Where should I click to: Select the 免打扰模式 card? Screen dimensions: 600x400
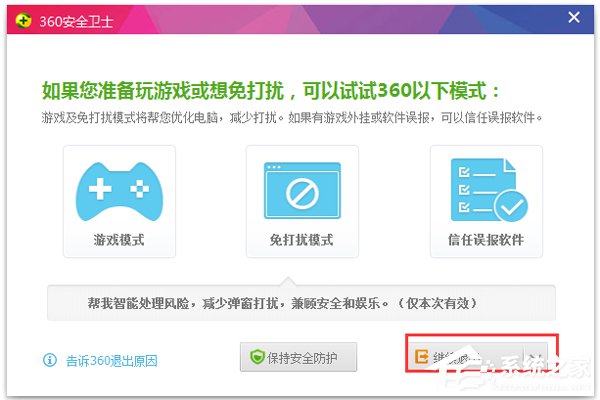pyautogui.click(x=302, y=201)
